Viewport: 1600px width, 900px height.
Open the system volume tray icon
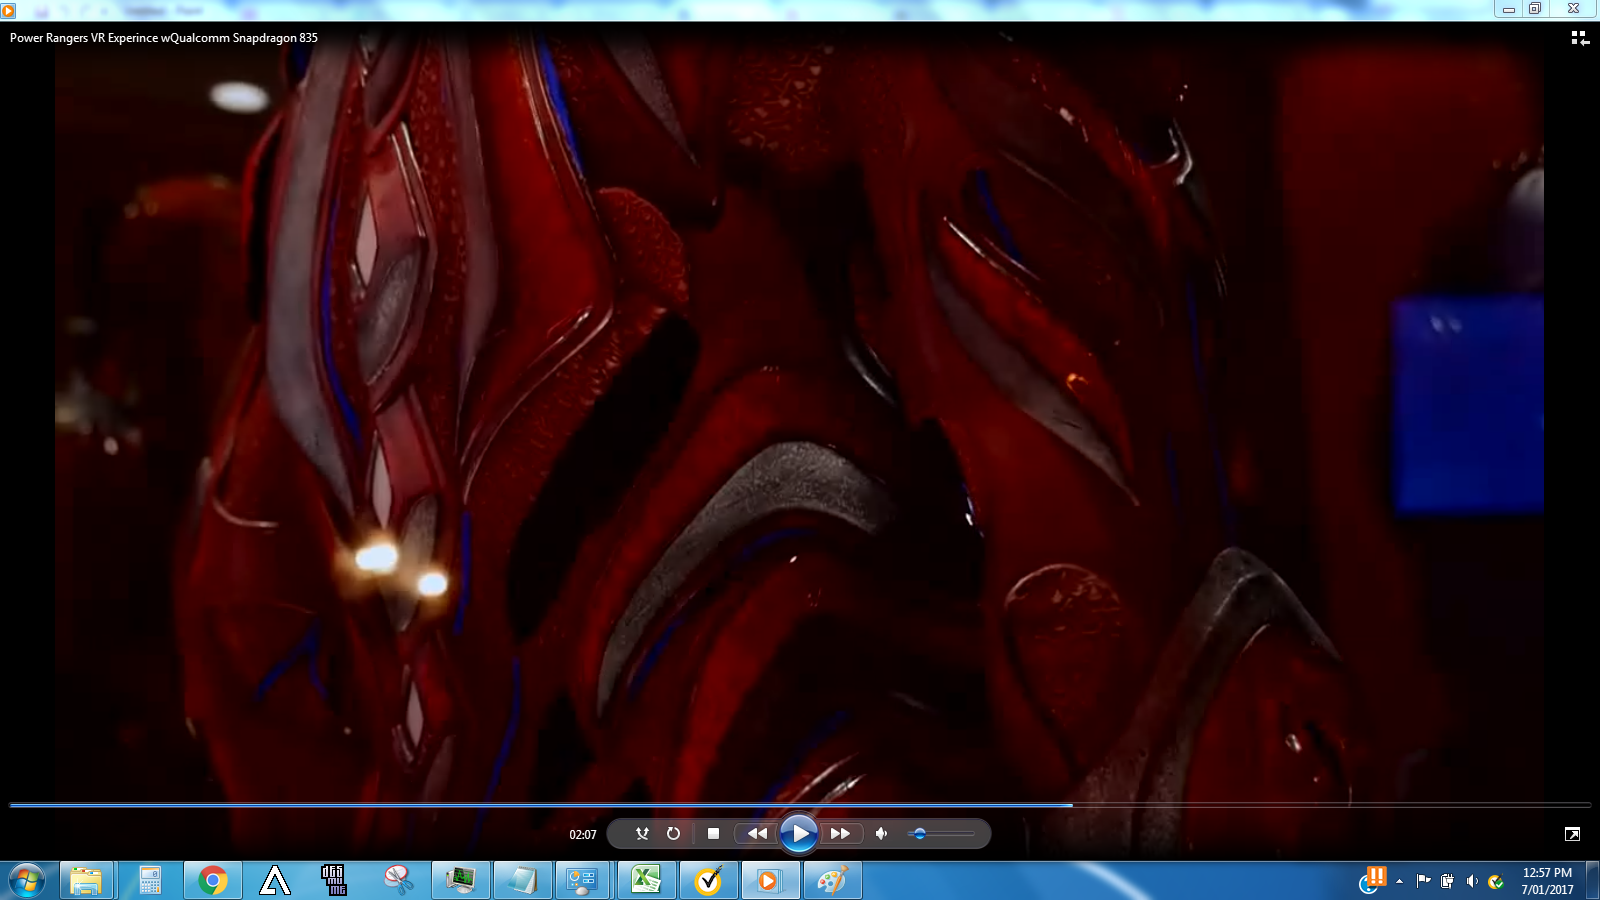point(1472,881)
